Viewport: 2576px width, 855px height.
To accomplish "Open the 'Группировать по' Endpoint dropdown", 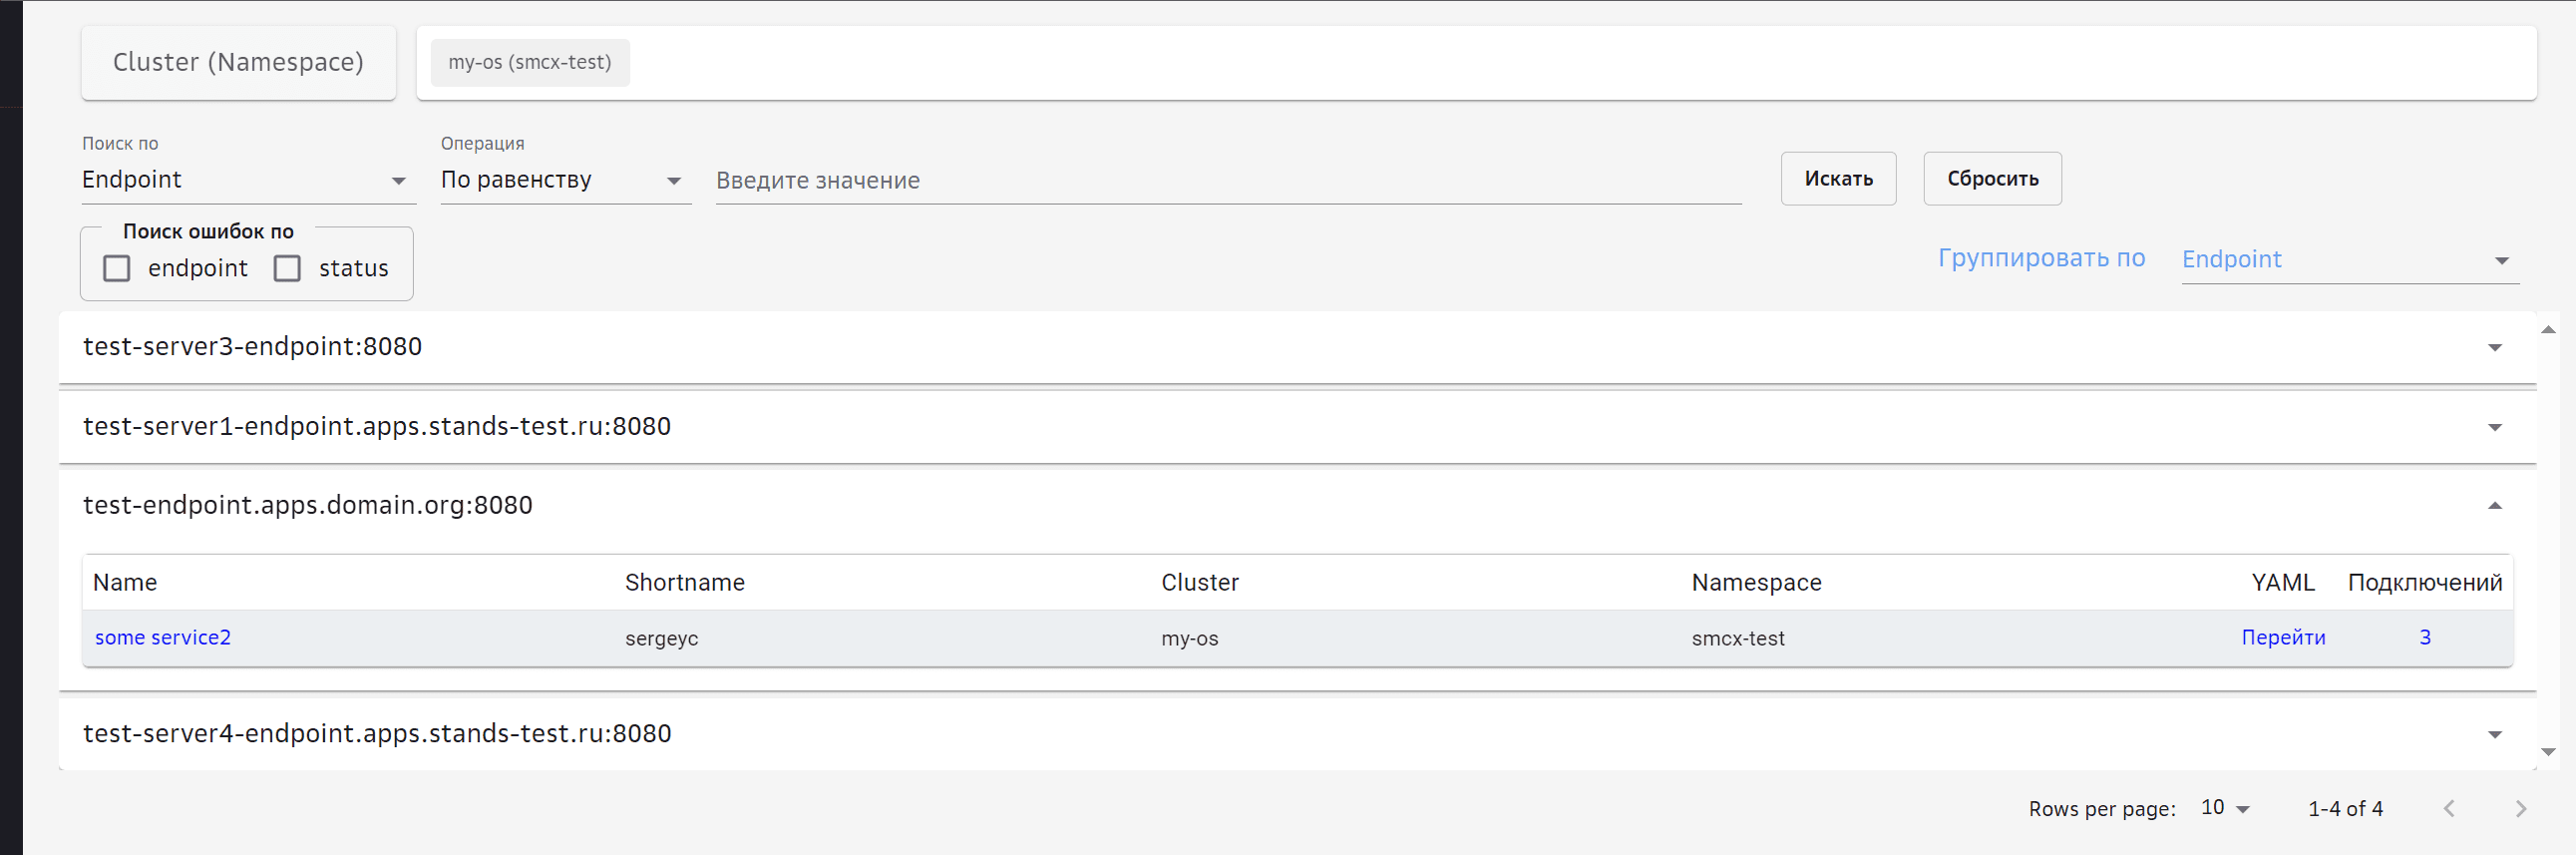I will click(2346, 260).
